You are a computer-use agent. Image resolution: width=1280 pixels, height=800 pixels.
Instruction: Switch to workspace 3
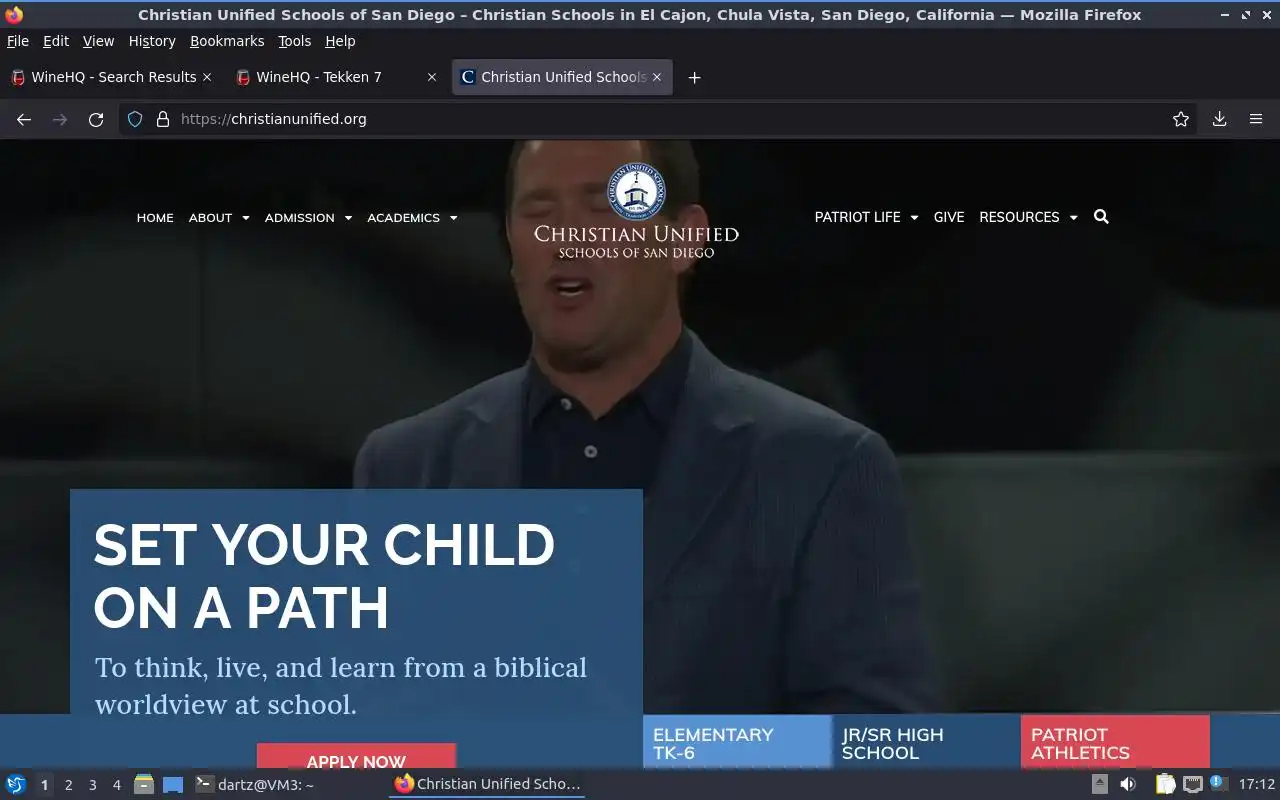click(x=92, y=785)
